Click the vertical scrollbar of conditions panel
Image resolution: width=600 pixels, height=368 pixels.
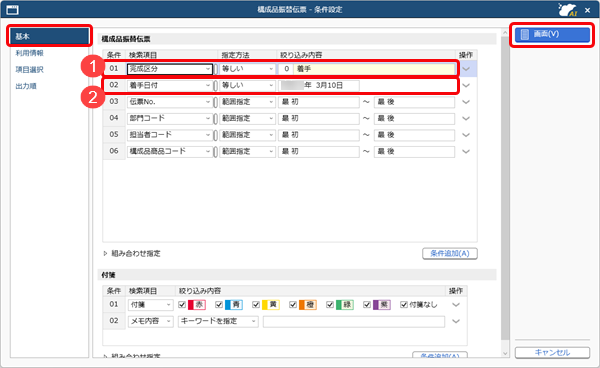click(x=505, y=187)
